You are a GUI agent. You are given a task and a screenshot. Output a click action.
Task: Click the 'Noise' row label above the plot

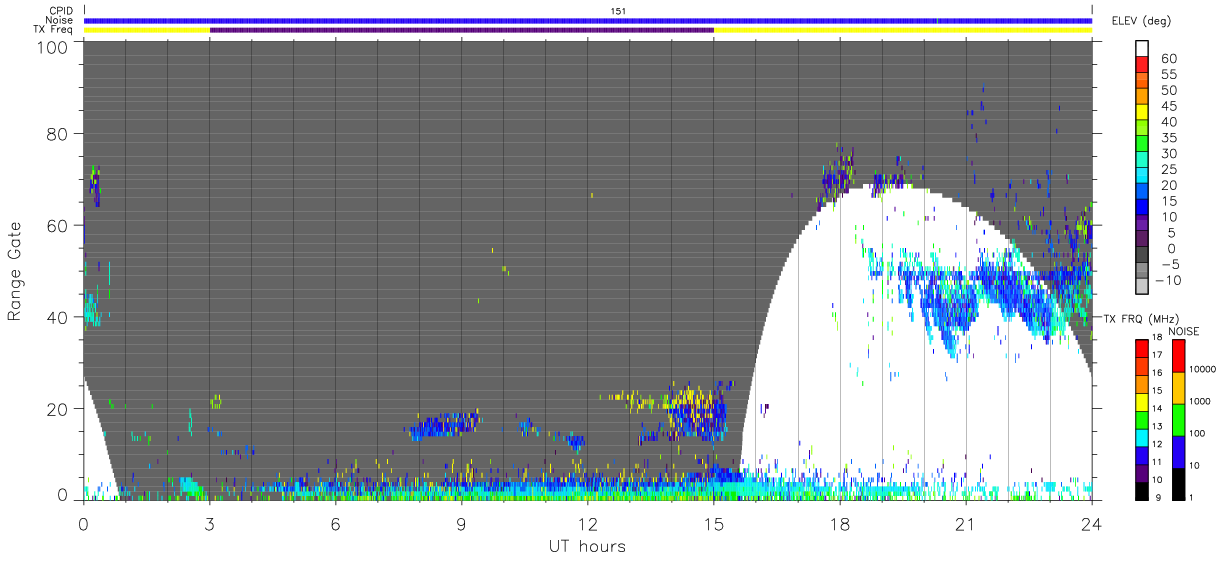59,20
